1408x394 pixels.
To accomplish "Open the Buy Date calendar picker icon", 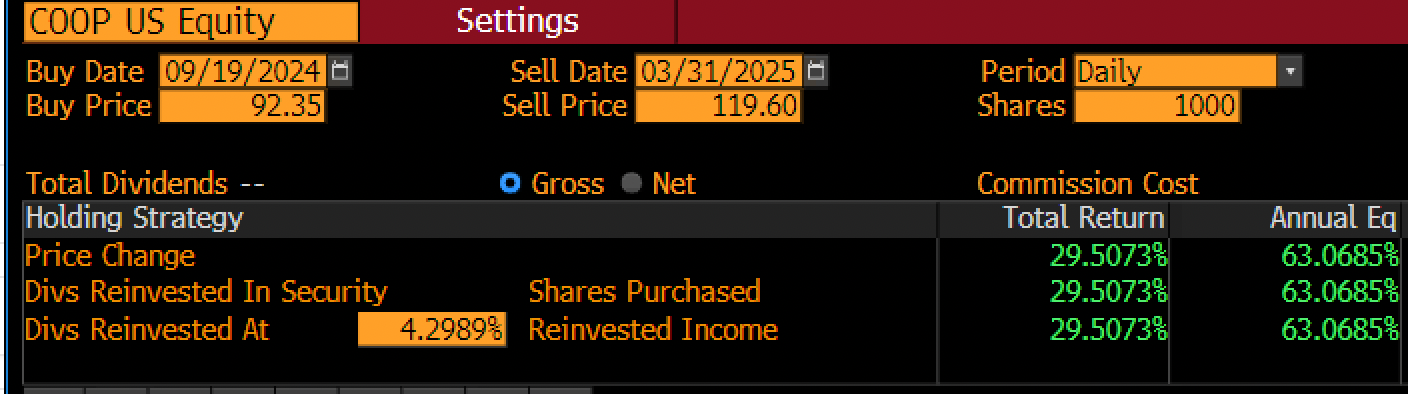I will [340, 72].
